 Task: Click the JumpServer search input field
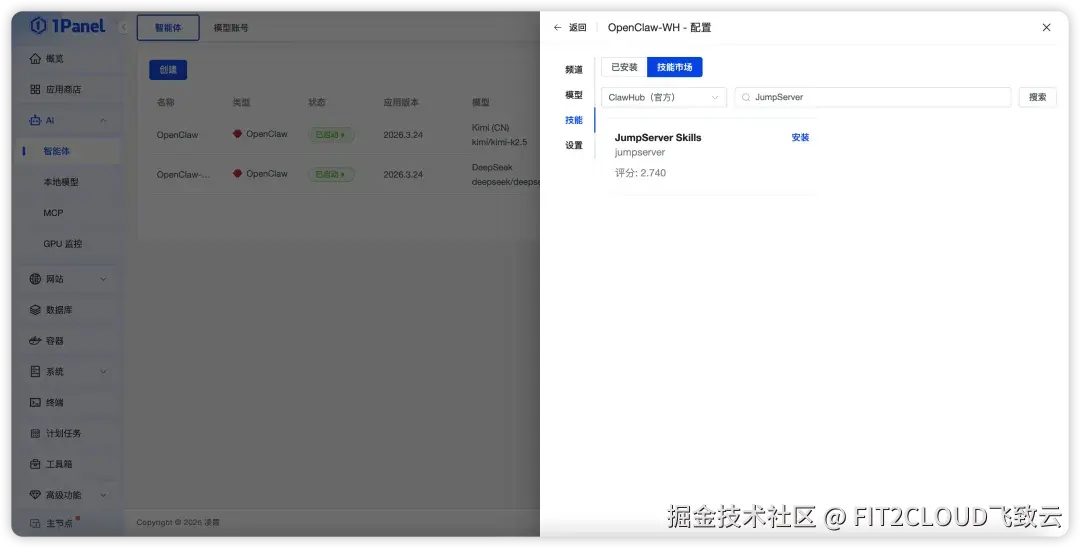tap(873, 97)
